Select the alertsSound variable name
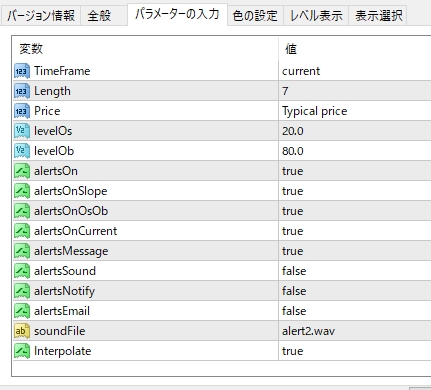 point(65,271)
